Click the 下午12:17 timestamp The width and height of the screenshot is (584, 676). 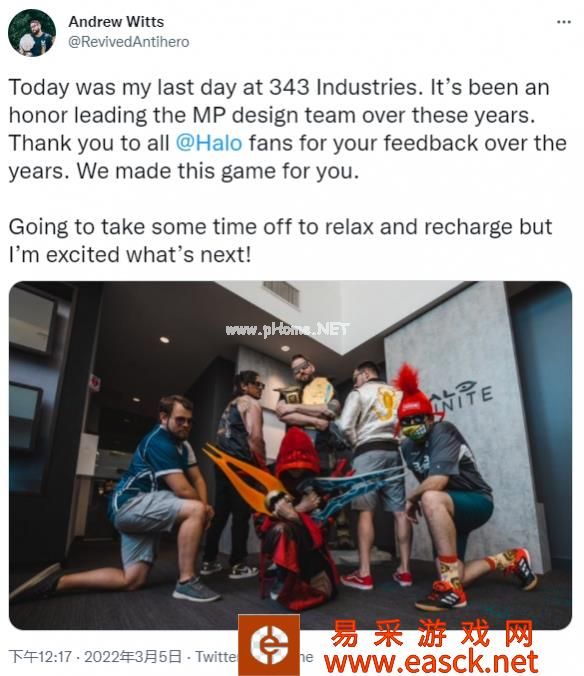pyautogui.click(x=40, y=657)
